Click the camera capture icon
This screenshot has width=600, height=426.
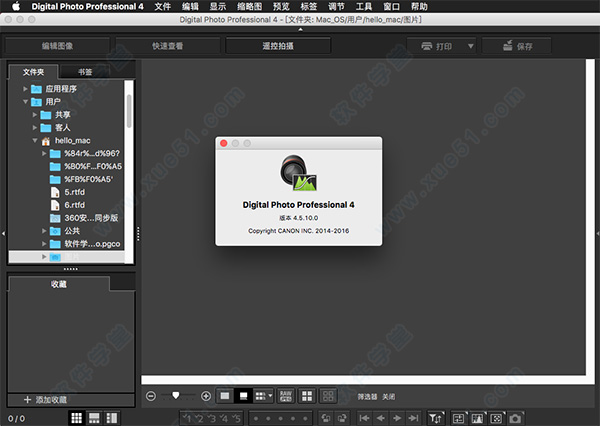click(x=515, y=418)
